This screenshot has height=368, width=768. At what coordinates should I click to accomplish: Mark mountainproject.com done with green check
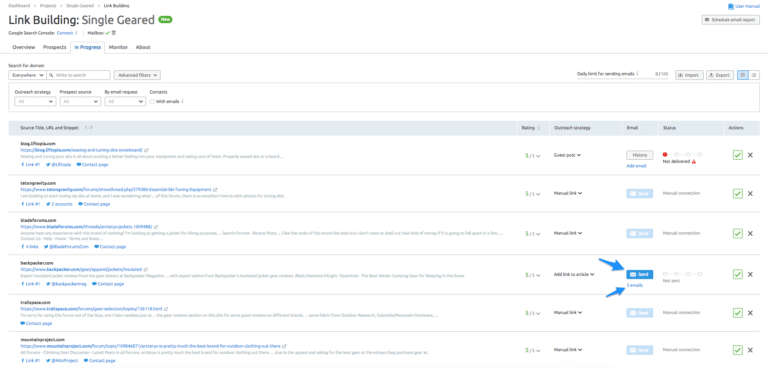point(738,350)
